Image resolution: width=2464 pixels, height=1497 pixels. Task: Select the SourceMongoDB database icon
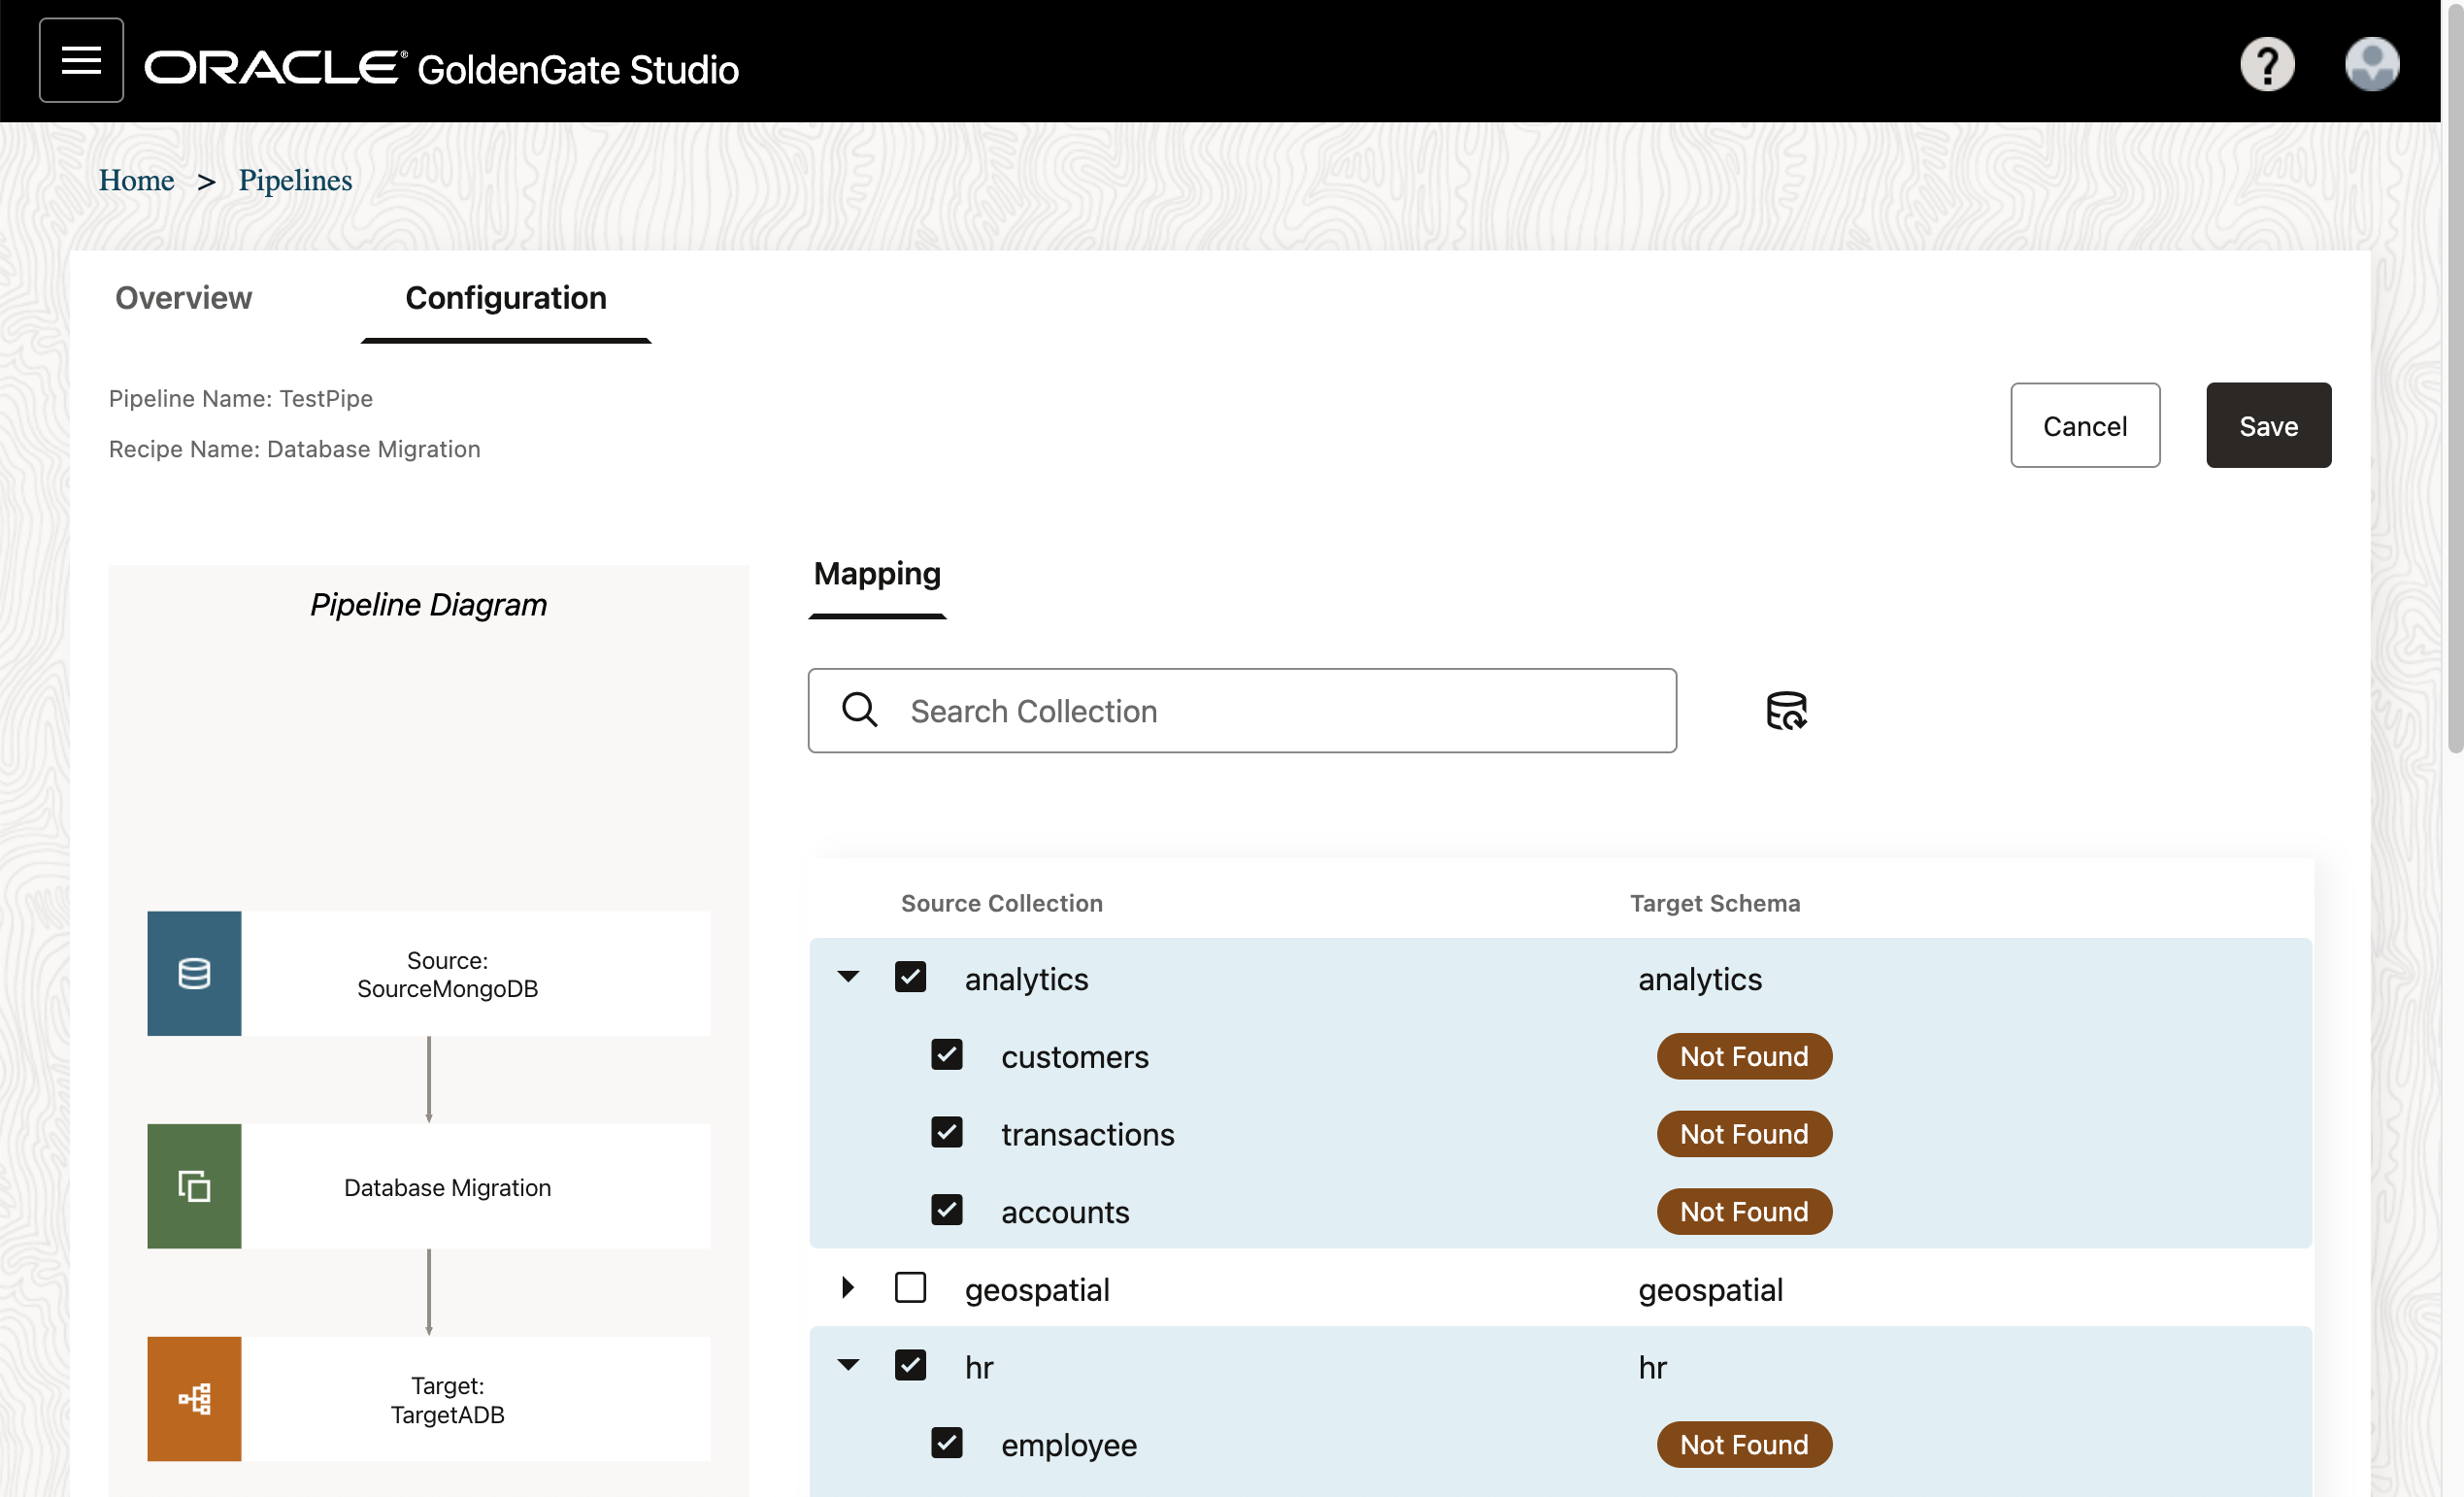click(194, 973)
